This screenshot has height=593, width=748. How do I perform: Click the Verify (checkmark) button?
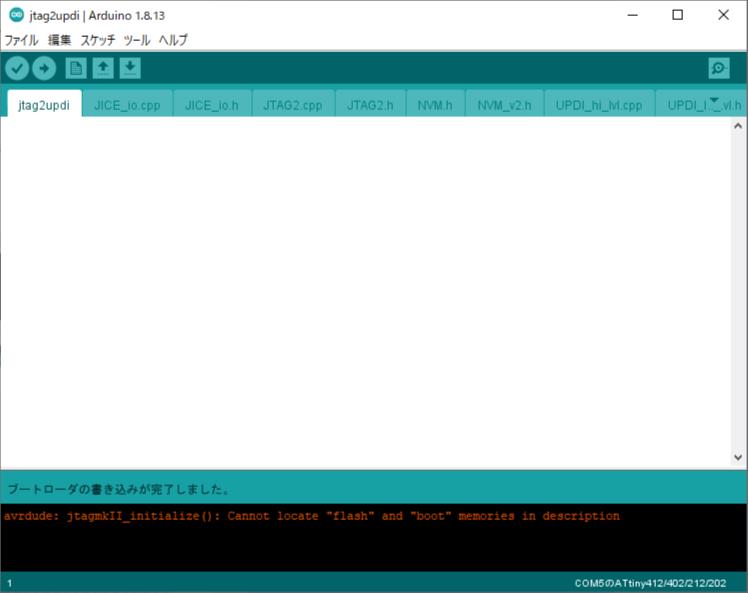(17, 69)
